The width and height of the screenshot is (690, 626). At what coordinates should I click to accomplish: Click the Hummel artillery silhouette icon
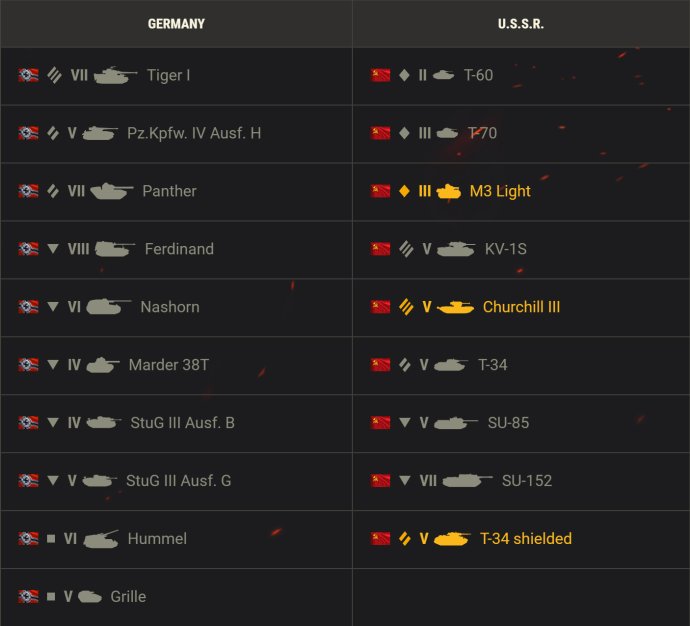click(101, 538)
